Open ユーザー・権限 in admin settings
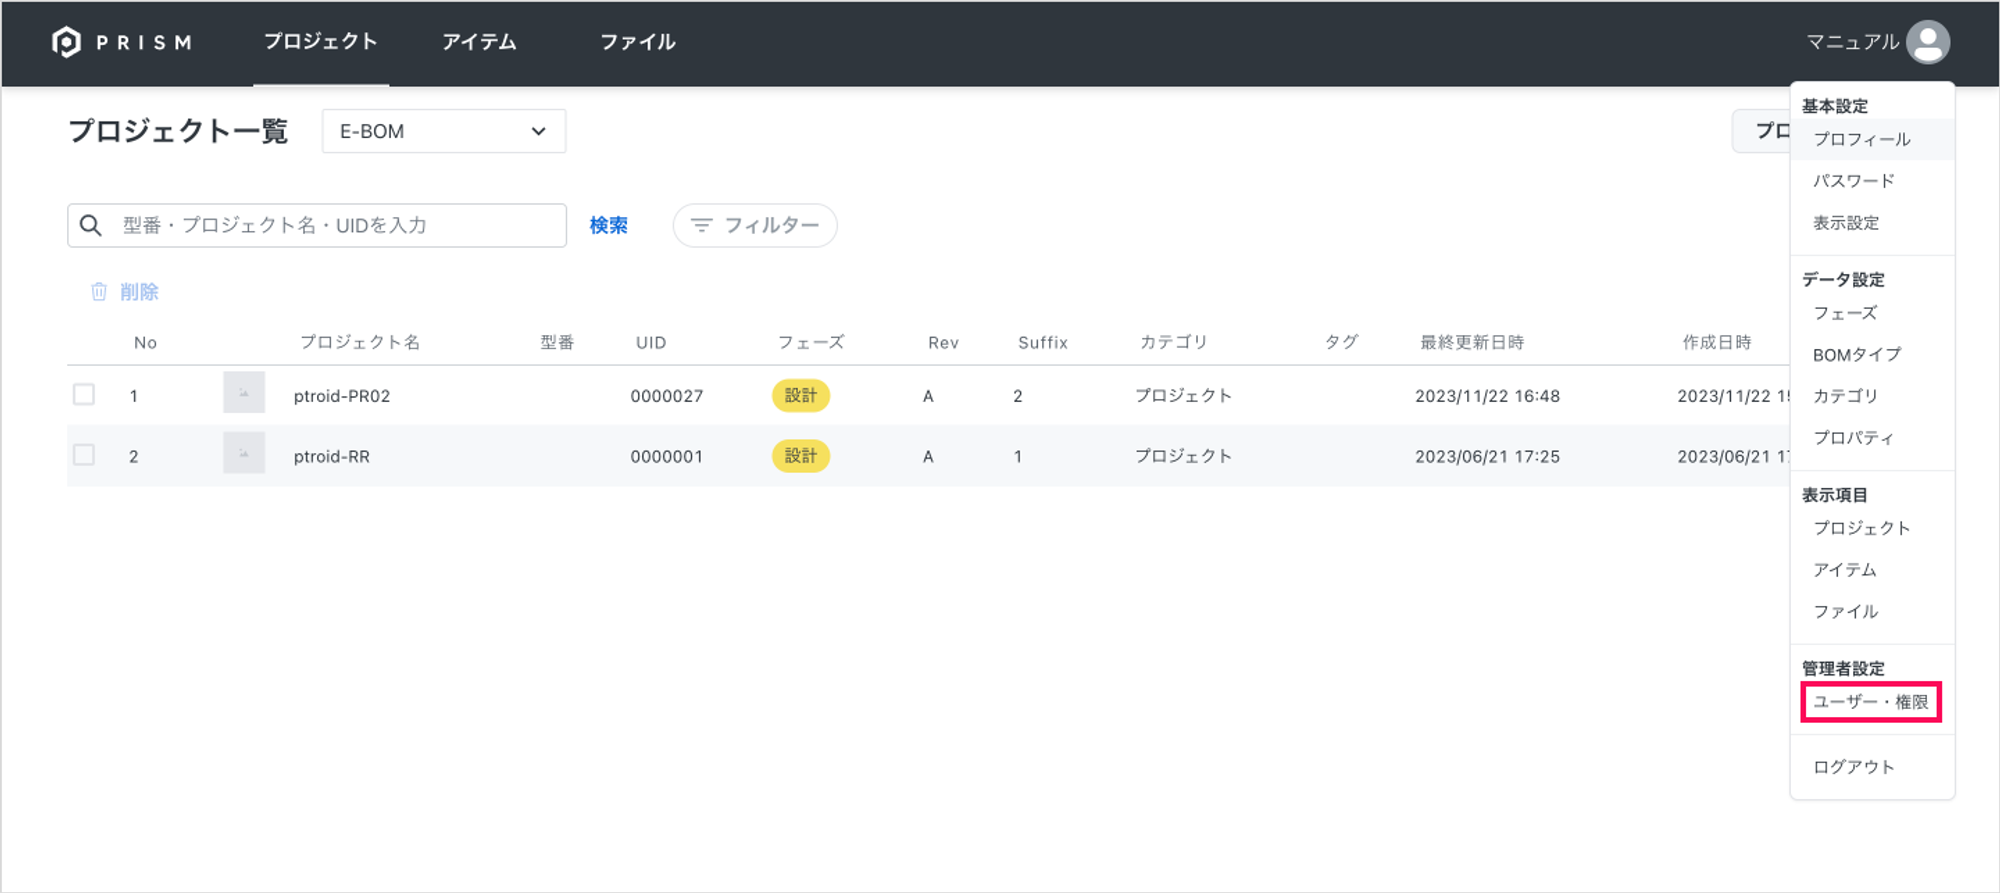The image size is (2000, 893). [x=1870, y=702]
